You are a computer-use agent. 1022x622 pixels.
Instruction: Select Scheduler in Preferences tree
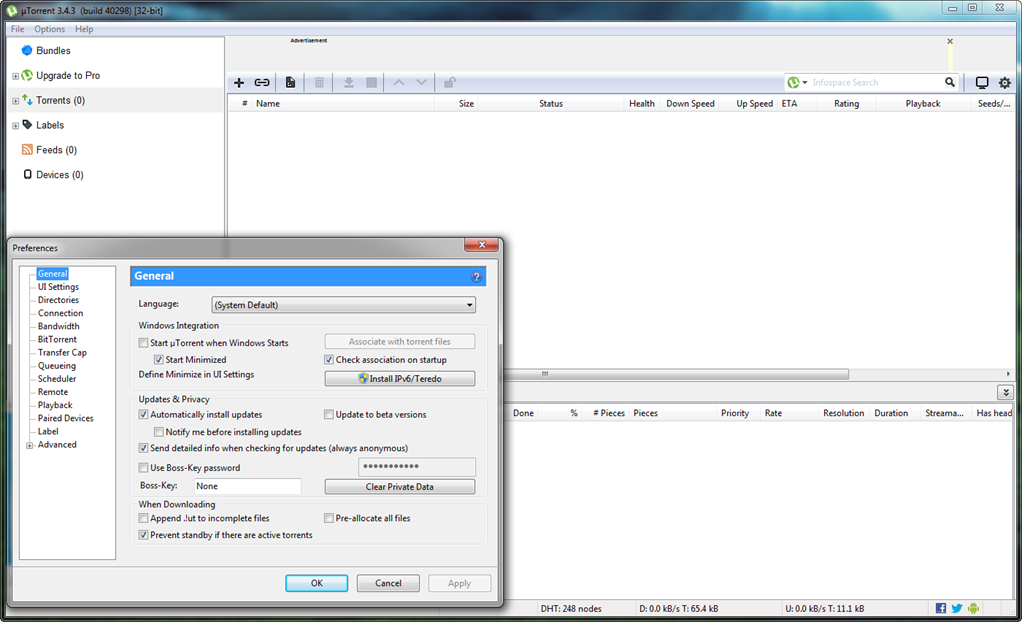click(57, 379)
